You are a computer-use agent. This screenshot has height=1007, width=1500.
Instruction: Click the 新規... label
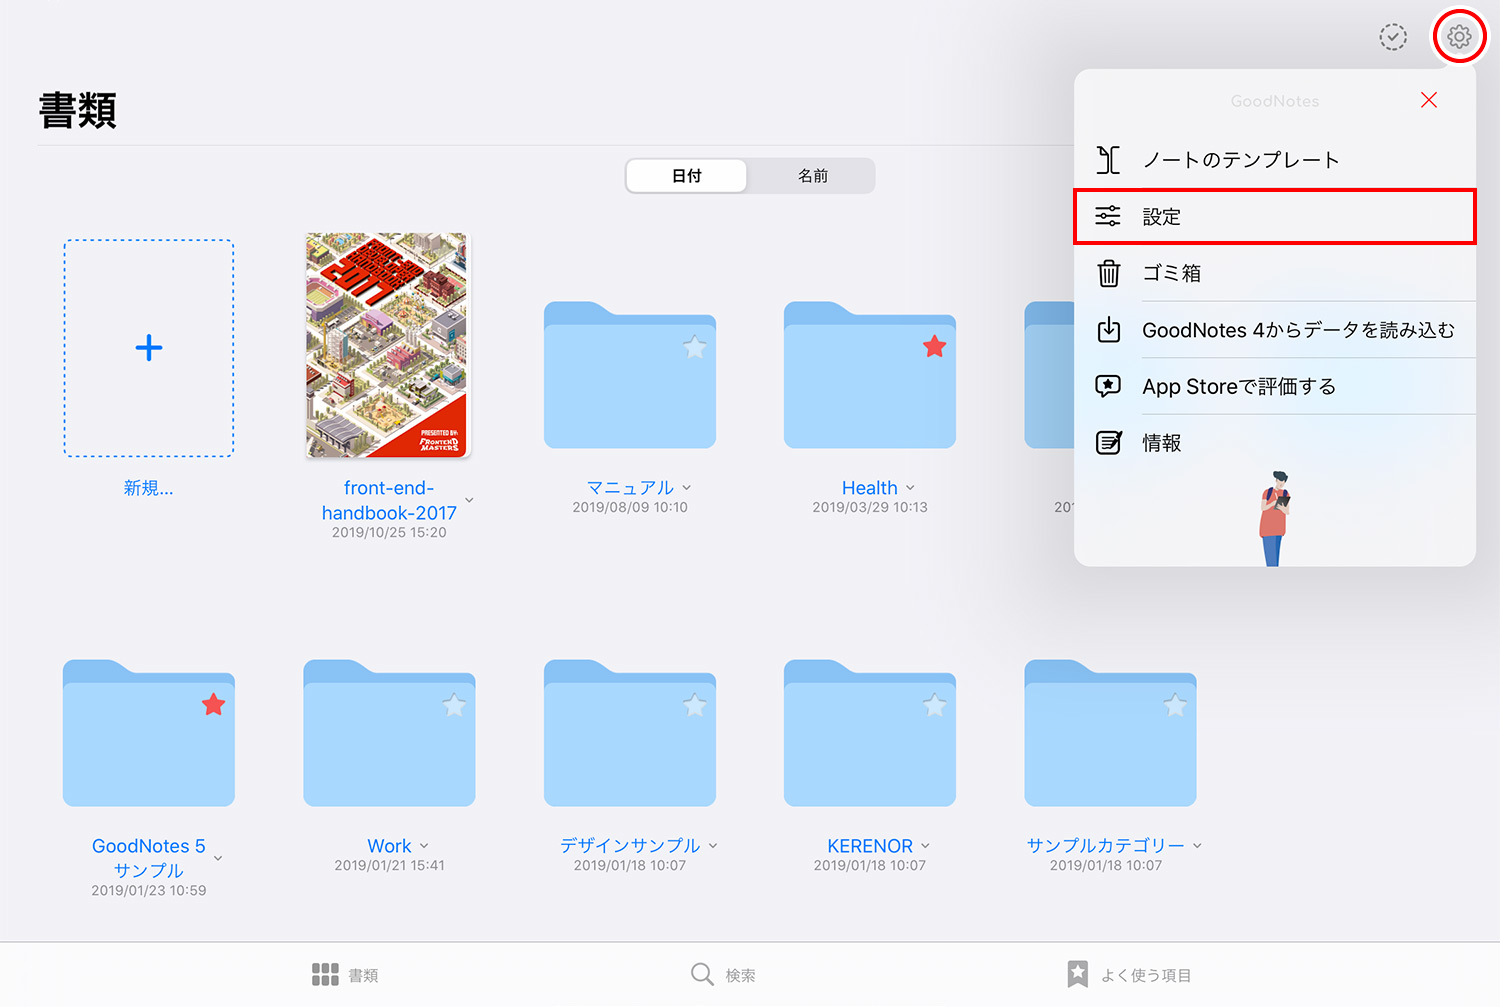pyautogui.click(x=149, y=488)
